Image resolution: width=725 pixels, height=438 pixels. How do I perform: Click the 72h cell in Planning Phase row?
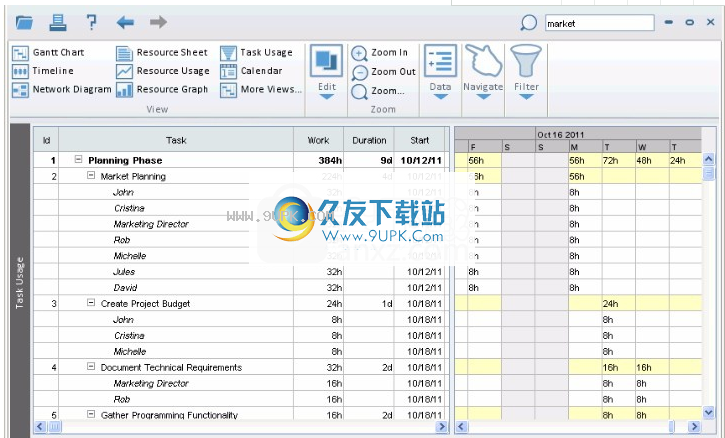(619, 160)
